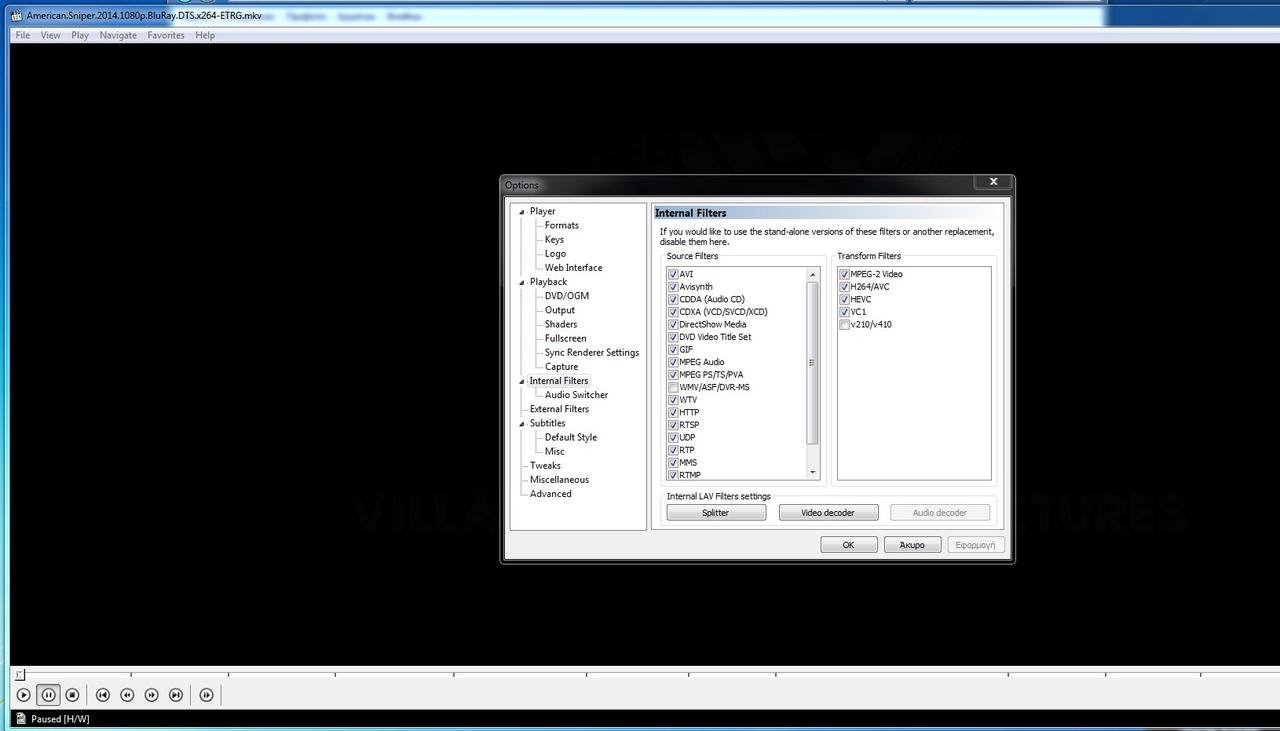Click the increase playback speed icon
Viewport: 1280px width, 731px height.
151,694
